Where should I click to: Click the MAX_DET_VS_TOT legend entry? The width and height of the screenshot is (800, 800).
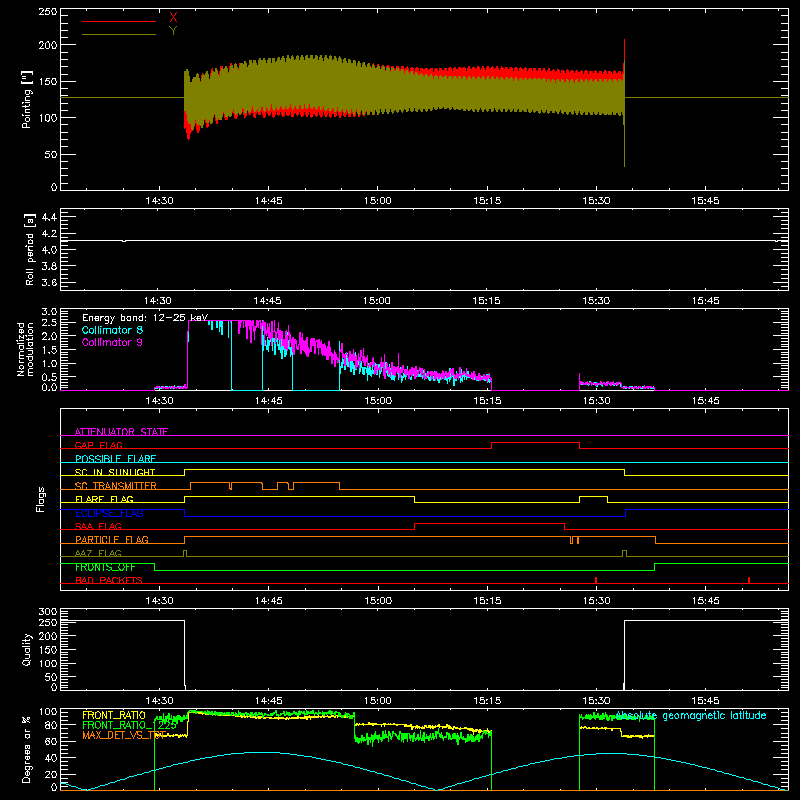(x=124, y=735)
